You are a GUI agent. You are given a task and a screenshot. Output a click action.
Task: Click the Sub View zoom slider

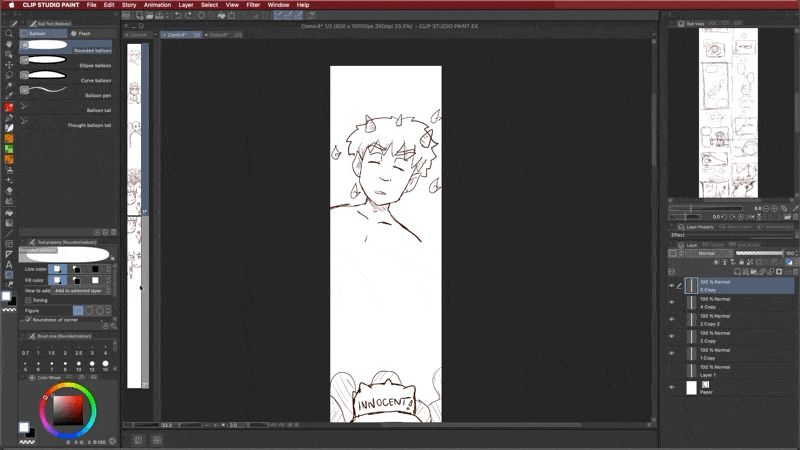(x=706, y=208)
